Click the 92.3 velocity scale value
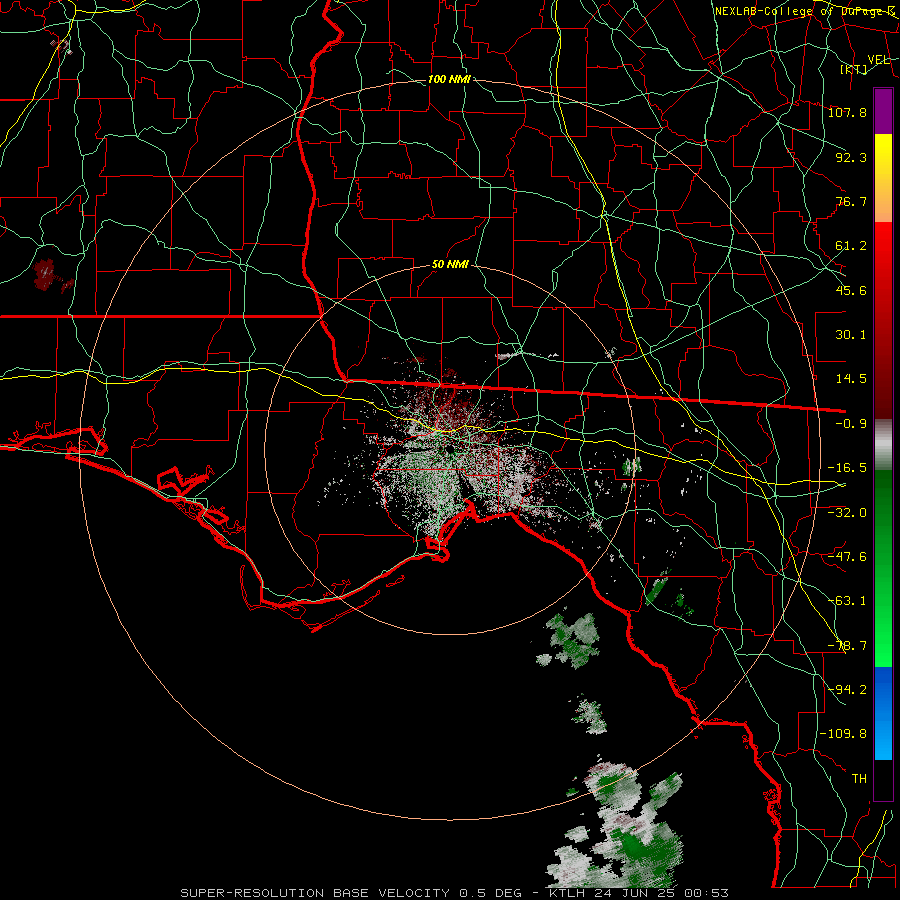The image size is (900, 900). (851, 157)
